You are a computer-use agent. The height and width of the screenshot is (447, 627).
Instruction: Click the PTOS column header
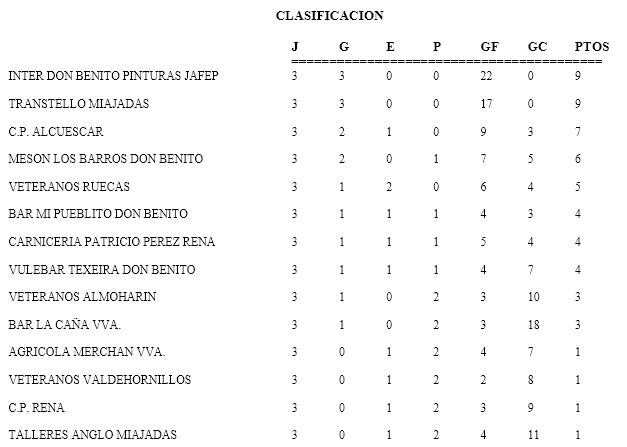[591, 47]
